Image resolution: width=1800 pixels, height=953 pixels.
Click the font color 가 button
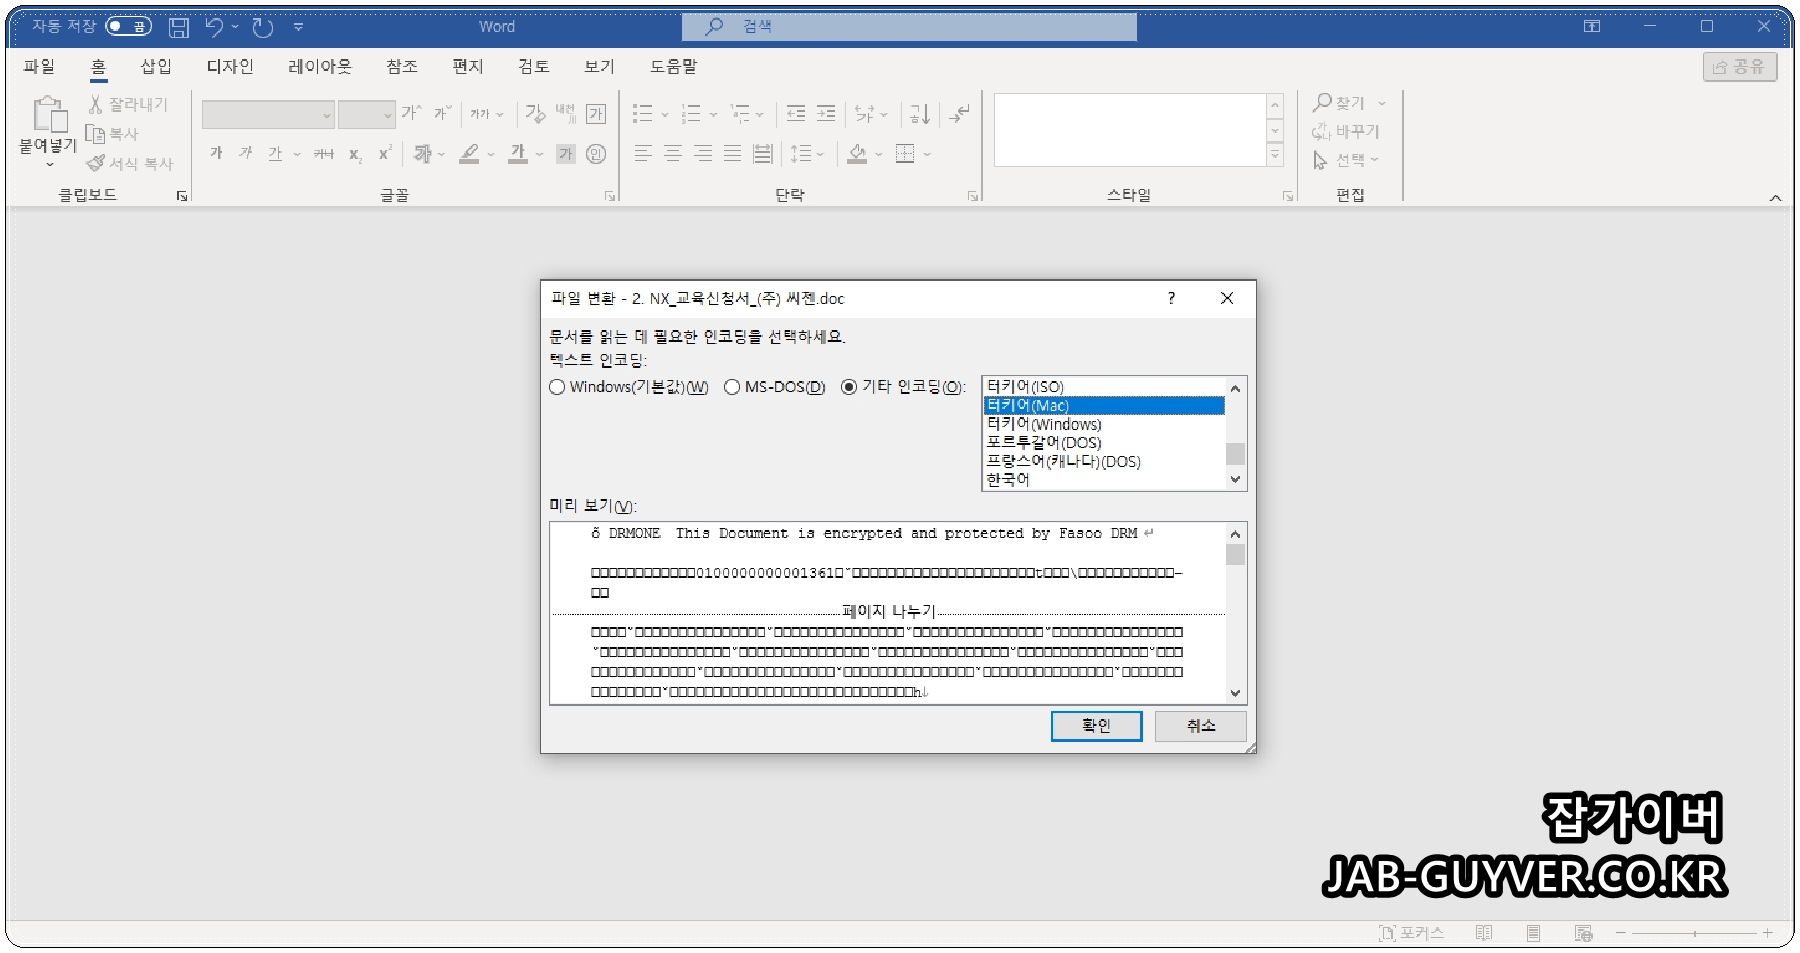coord(518,153)
